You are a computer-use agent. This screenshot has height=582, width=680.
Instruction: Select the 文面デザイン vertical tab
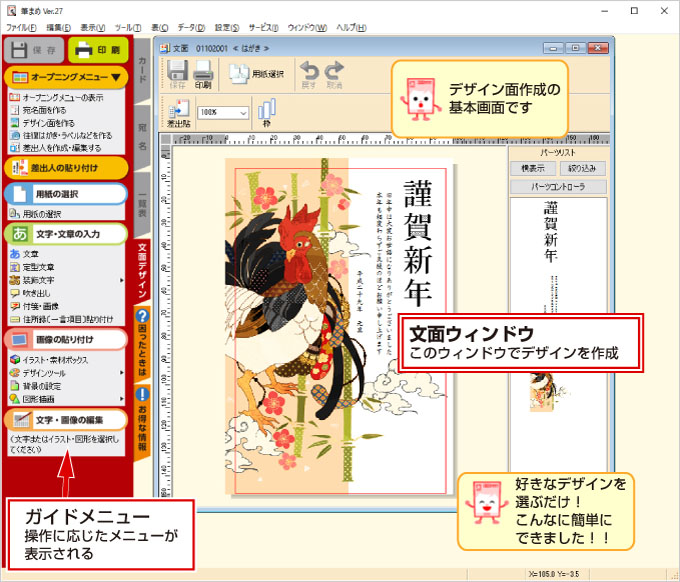tap(142, 271)
